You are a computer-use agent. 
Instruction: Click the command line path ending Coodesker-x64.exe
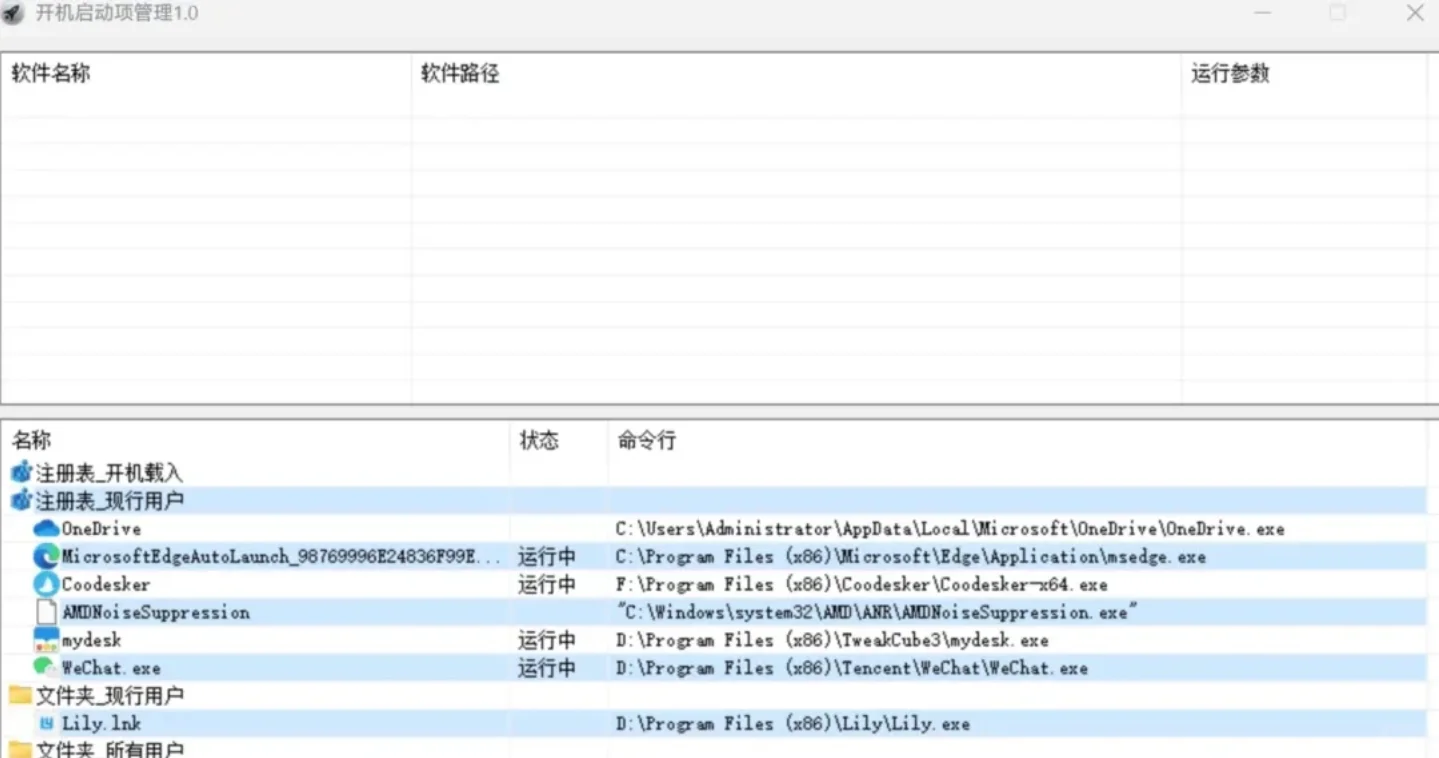pyautogui.click(x=862, y=584)
